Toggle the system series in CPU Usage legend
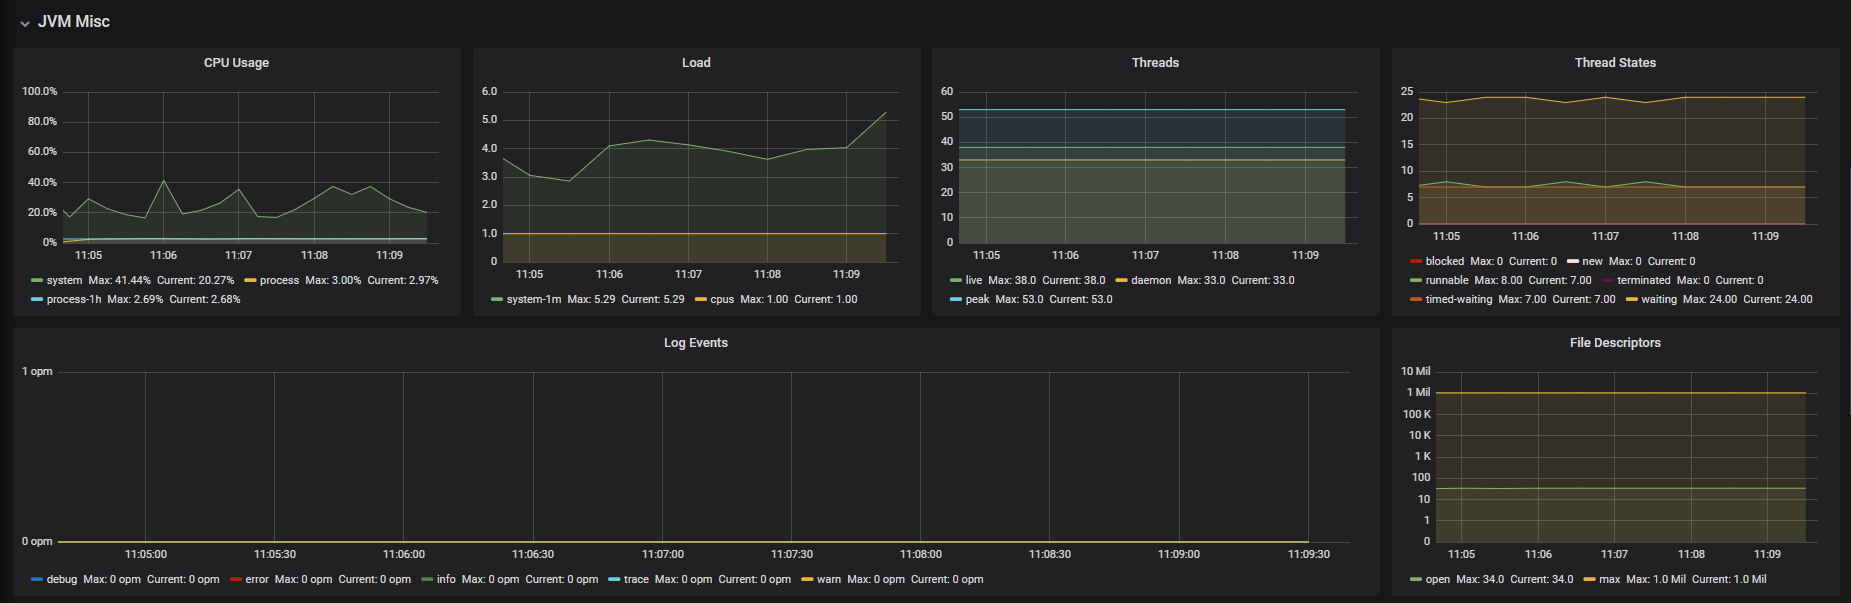The image size is (1851, 603). pyautogui.click(x=64, y=280)
